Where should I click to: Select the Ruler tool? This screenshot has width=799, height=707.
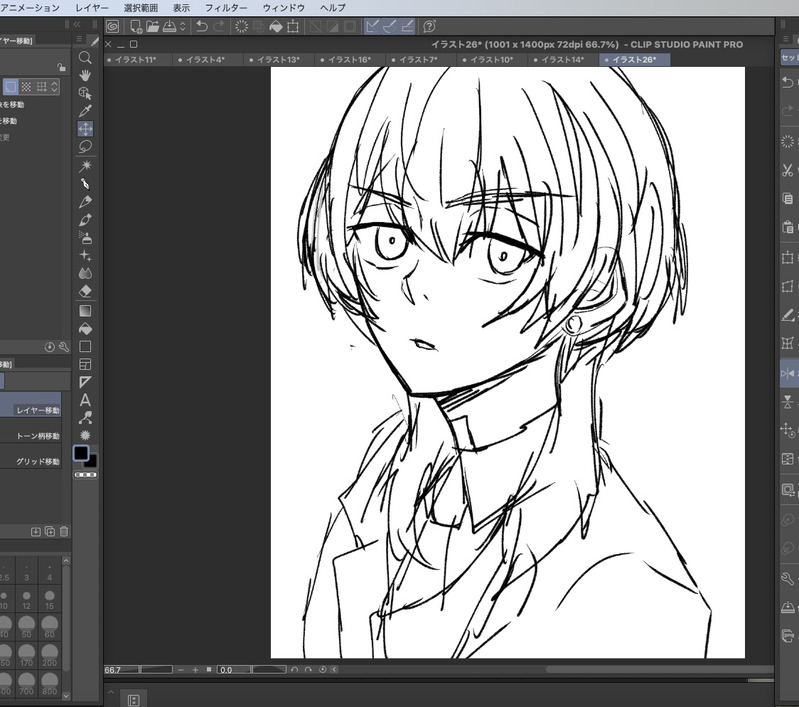point(85,382)
